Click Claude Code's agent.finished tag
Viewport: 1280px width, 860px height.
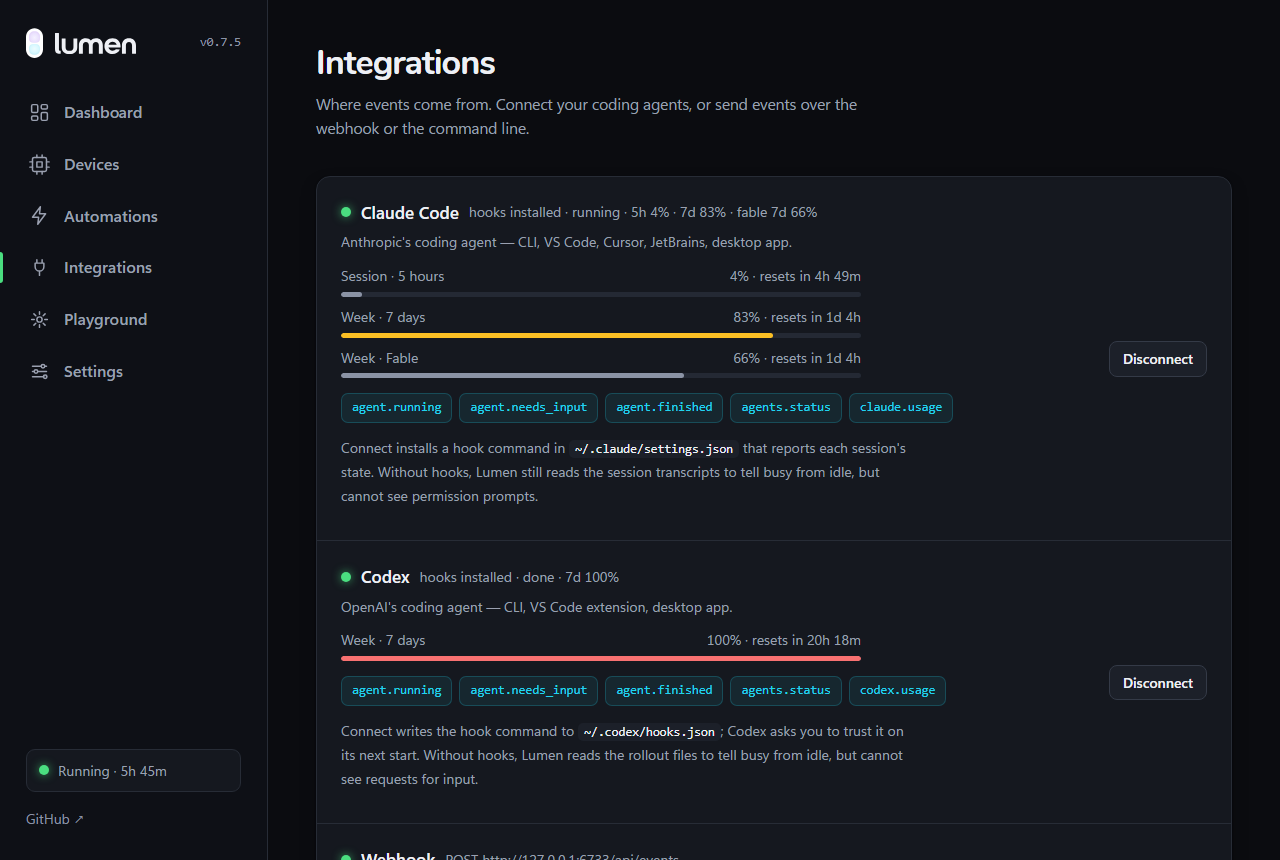[664, 408]
